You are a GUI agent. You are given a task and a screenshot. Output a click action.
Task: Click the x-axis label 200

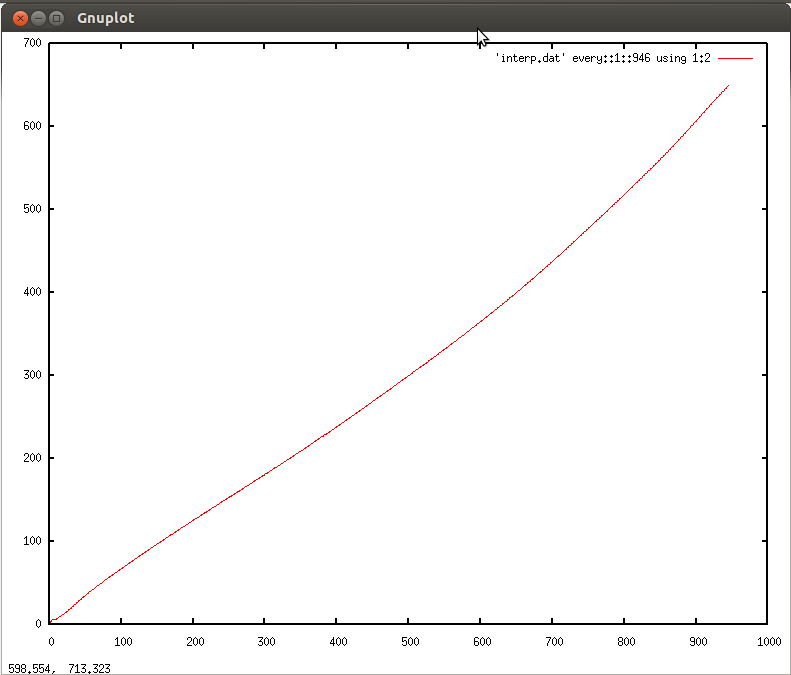[195, 642]
